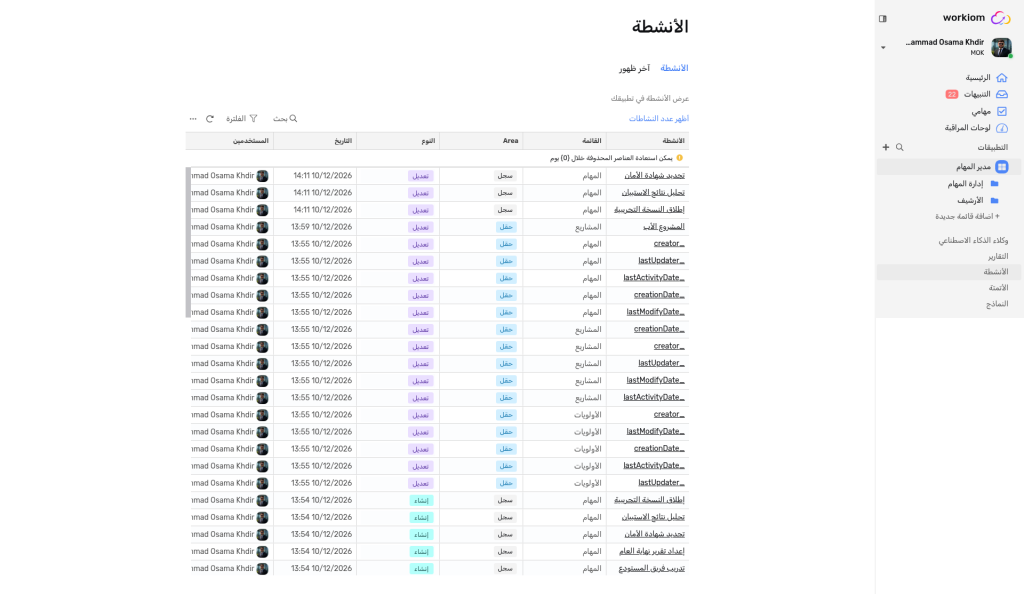1024x594 pixels.
Task: Switch to the آخر ظهور tab
Action: click(x=635, y=69)
